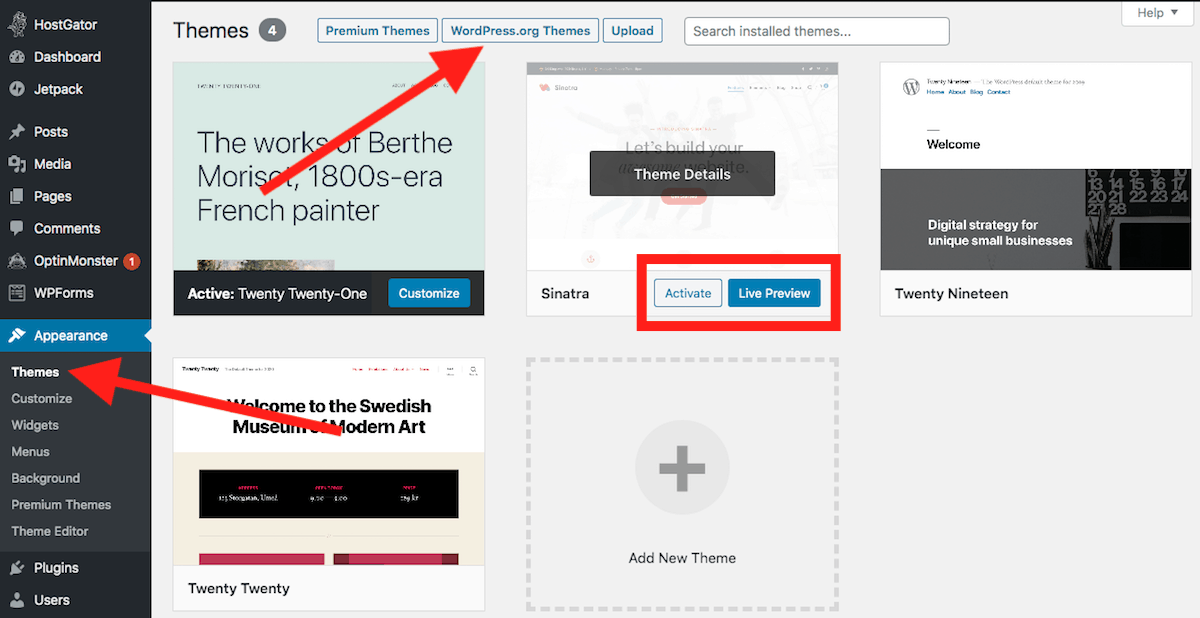Click the Upload themes button
1200x618 pixels.
coord(632,30)
